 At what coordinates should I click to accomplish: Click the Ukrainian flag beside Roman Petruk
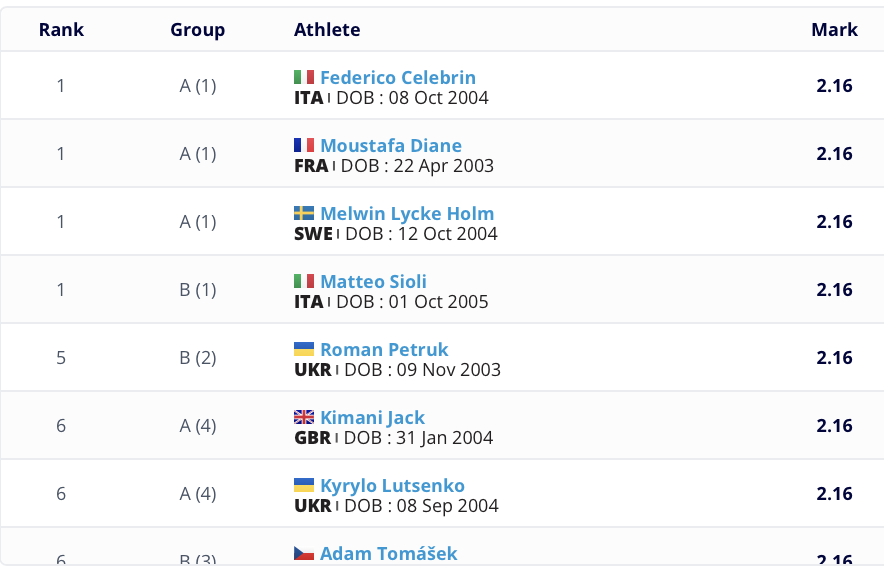pos(304,349)
